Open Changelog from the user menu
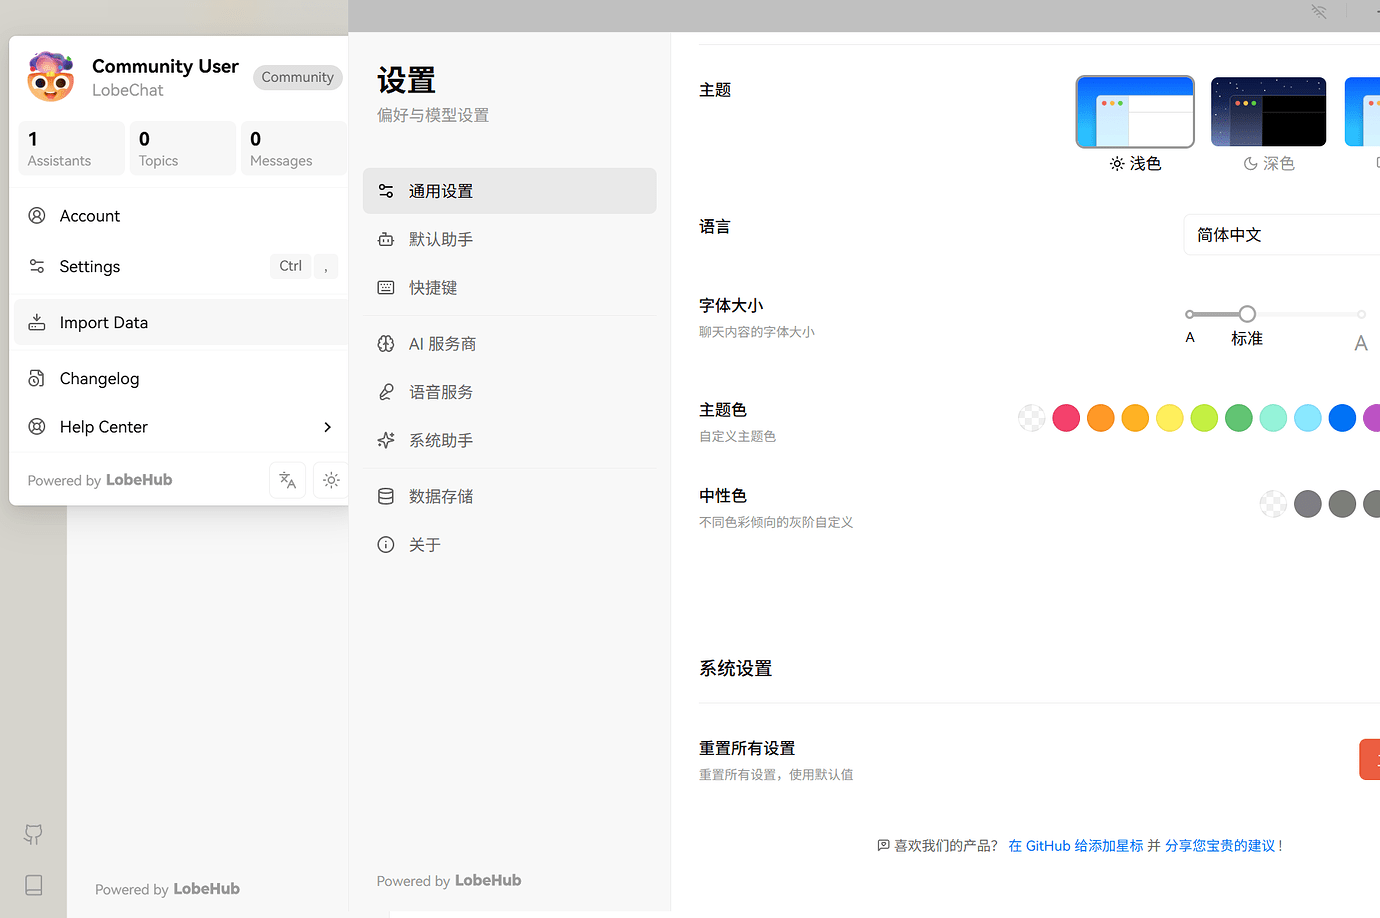1380x918 pixels. click(x=180, y=378)
